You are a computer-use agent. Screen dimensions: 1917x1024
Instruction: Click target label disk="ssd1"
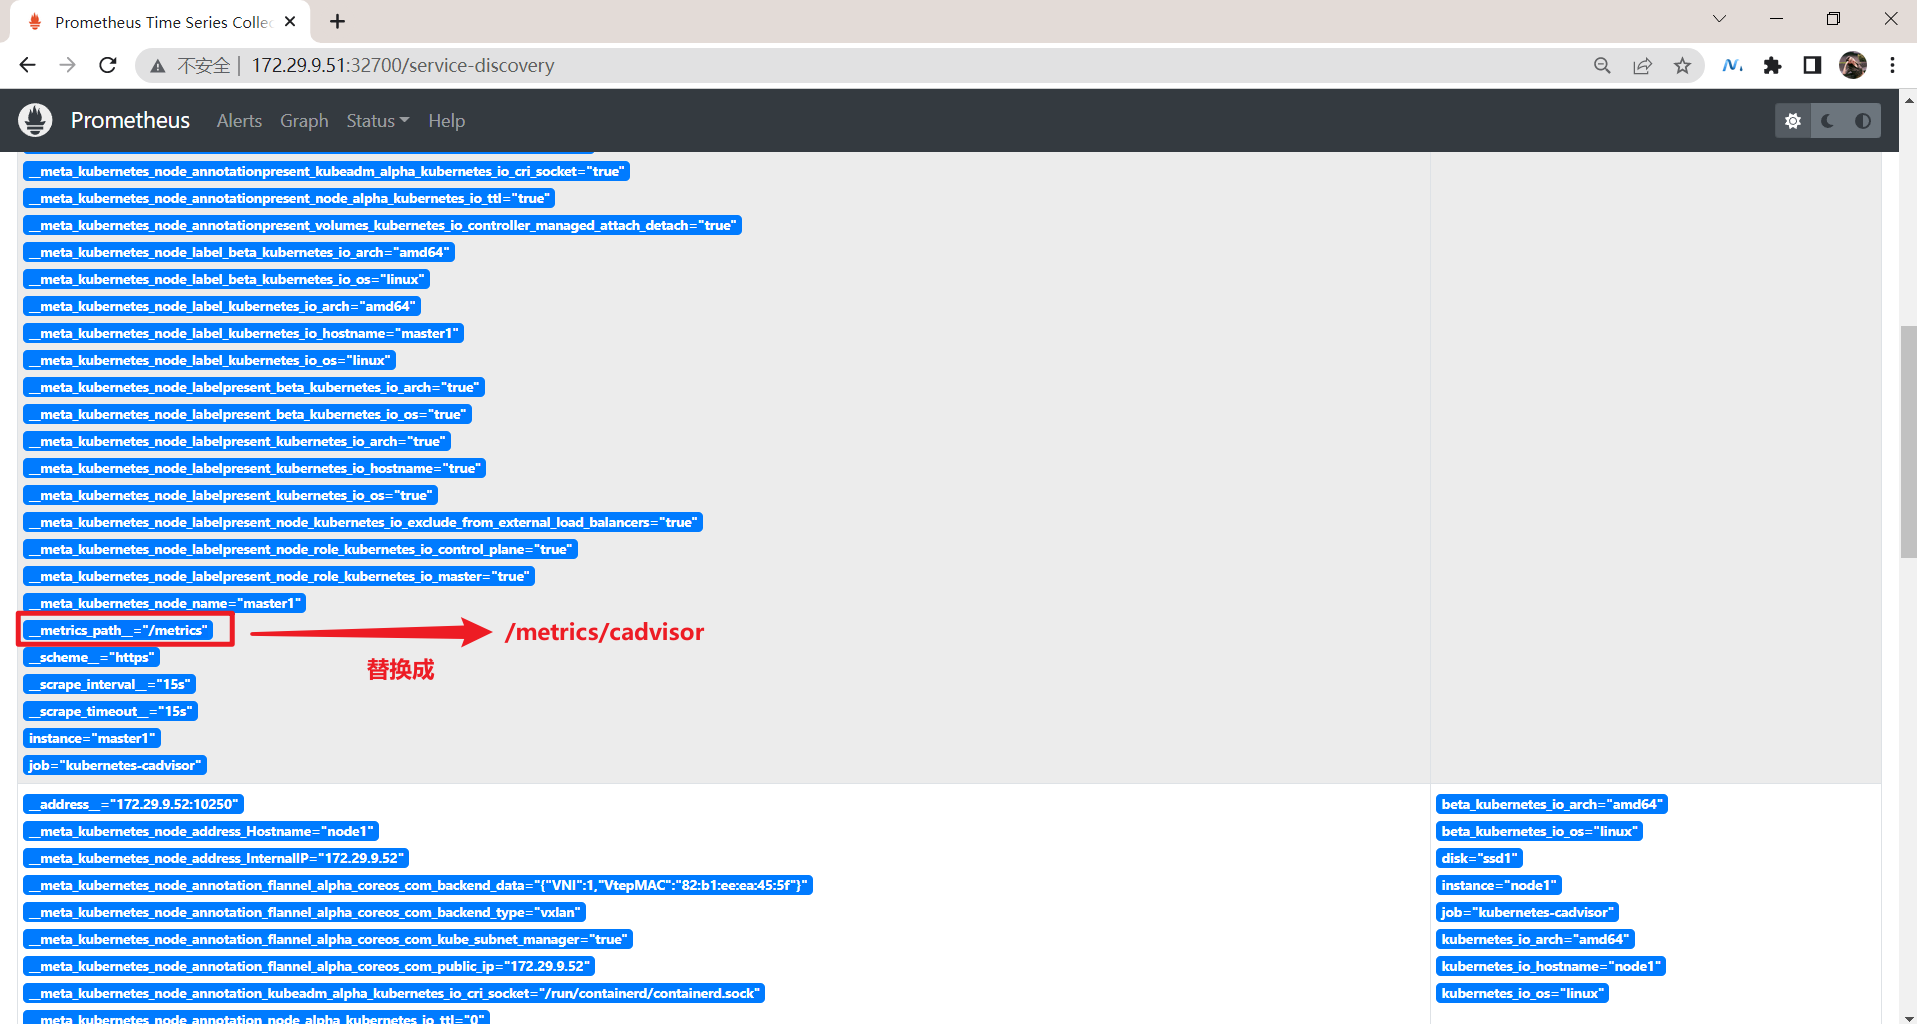1479,858
